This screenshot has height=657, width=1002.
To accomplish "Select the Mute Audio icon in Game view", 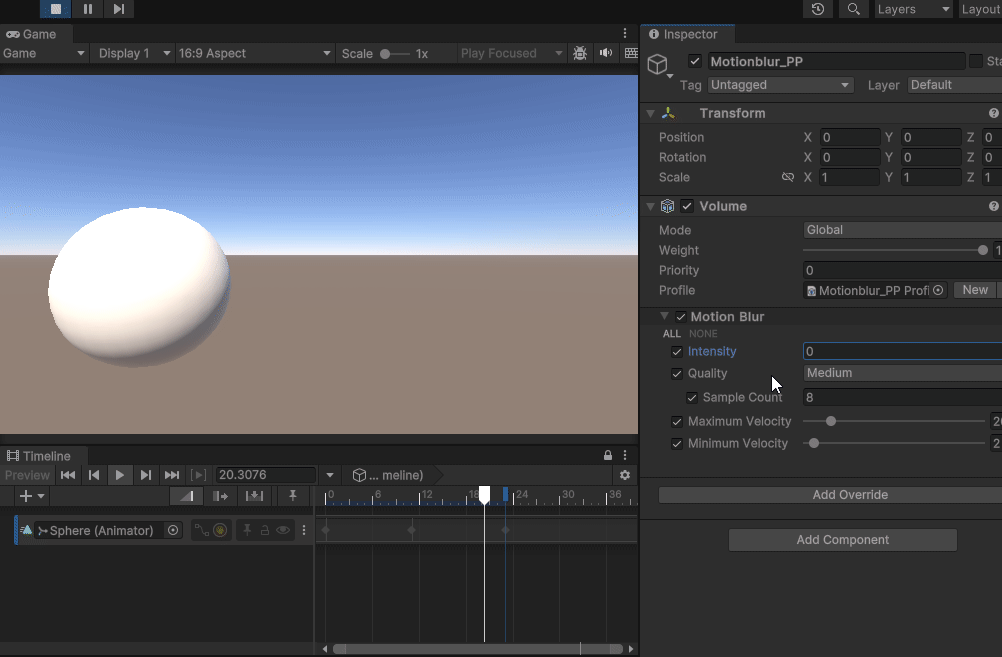I will point(605,53).
